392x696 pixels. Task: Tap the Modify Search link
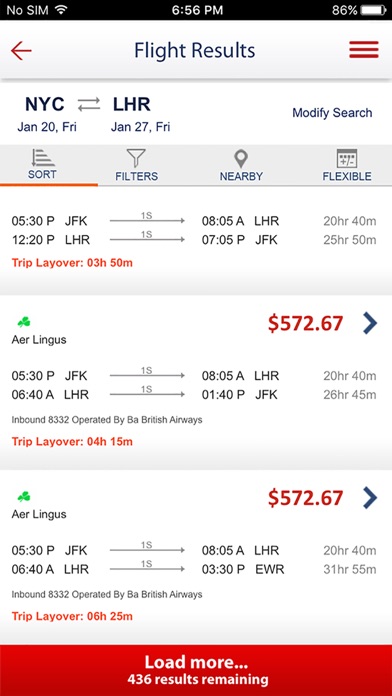tap(332, 113)
